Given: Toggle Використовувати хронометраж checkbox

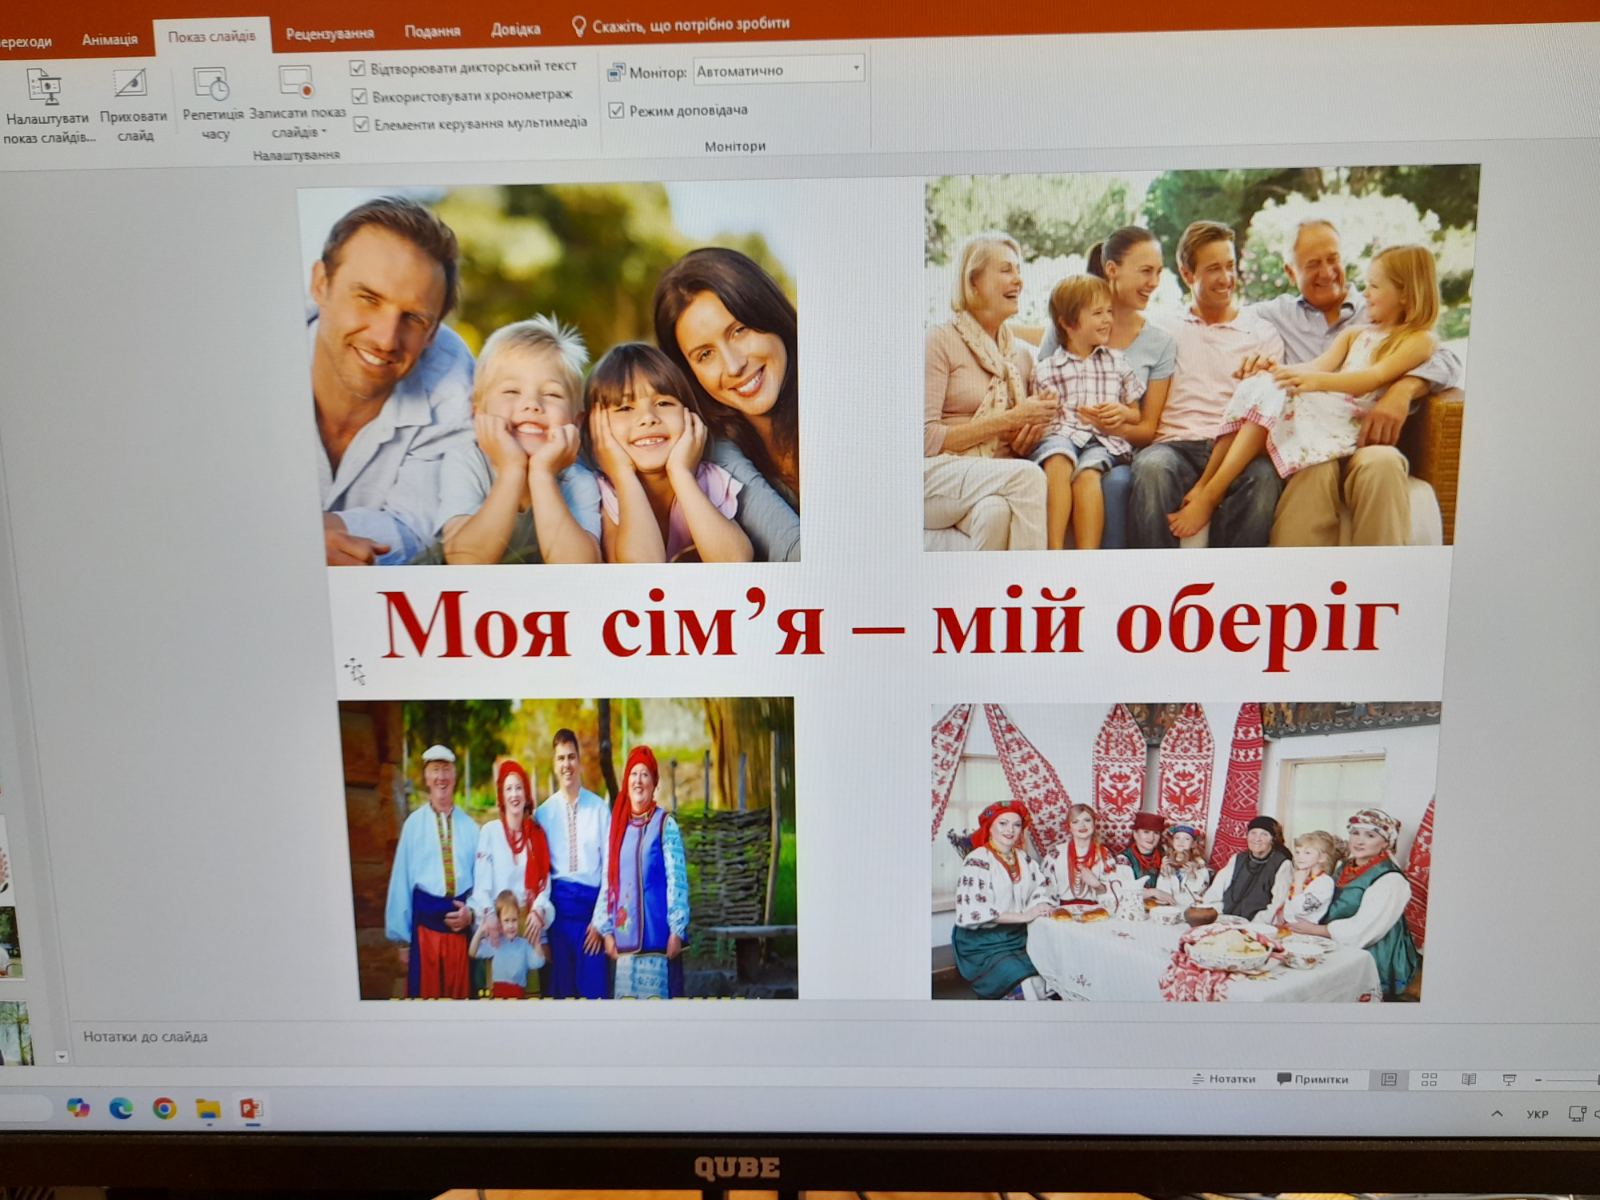Looking at the screenshot, I should tap(360, 96).
